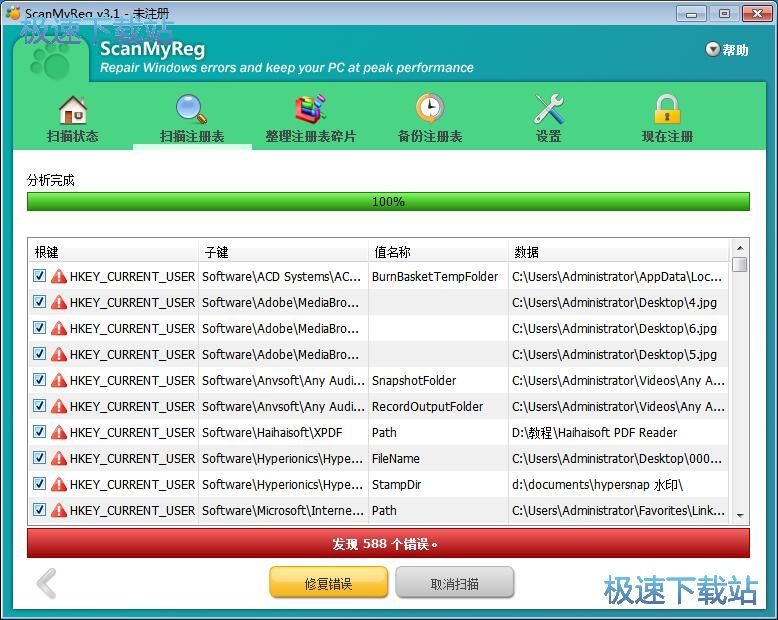Click warning icon of Haihaisoft\XPDF row
778x620 pixels.
tap(59, 433)
